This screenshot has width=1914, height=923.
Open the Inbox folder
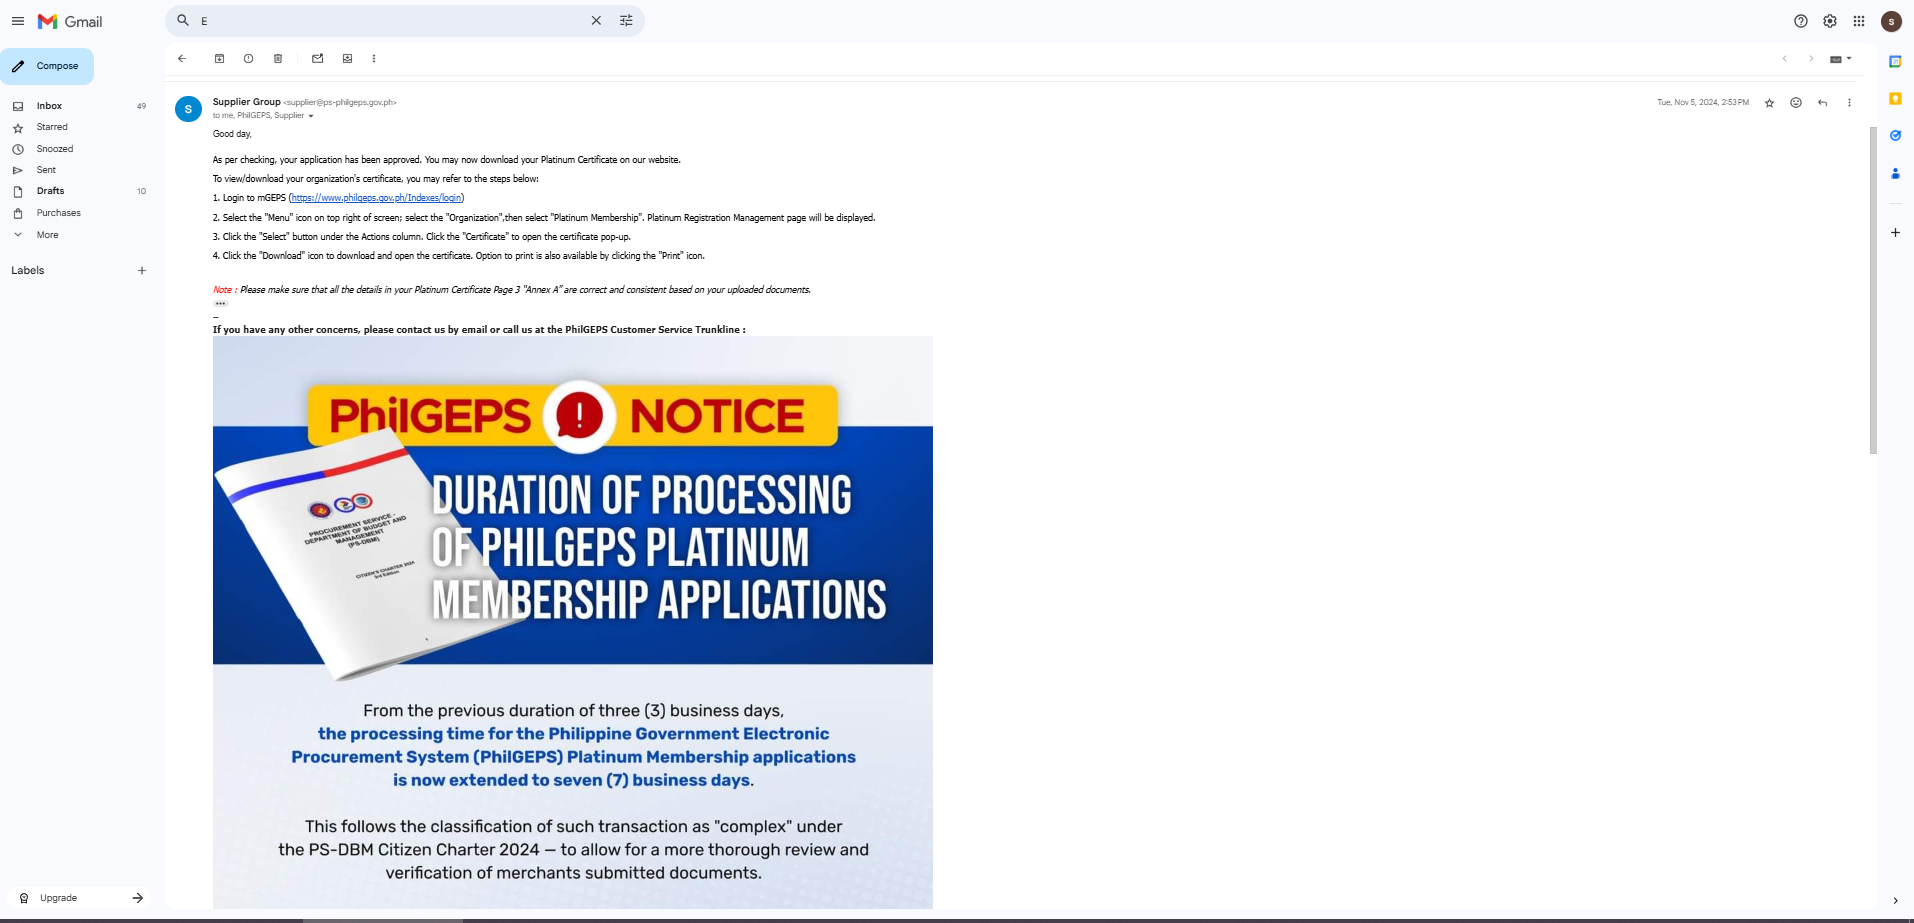tap(49, 106)
